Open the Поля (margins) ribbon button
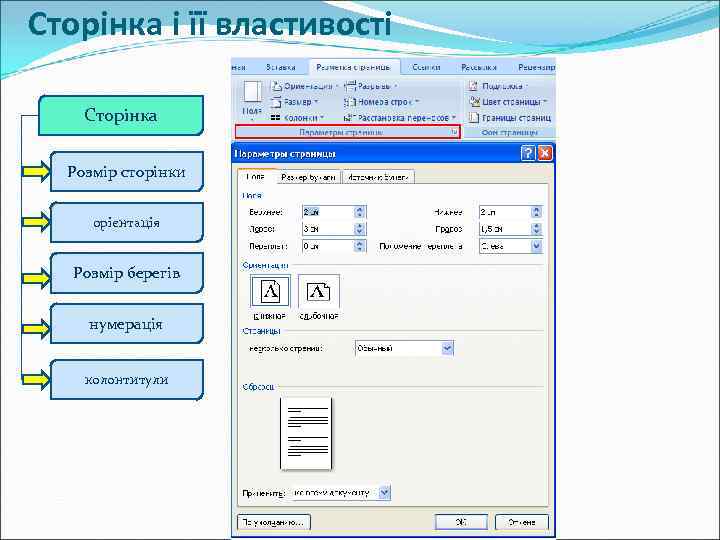Viewport: 720px width, 540px height. pos(252,99)
